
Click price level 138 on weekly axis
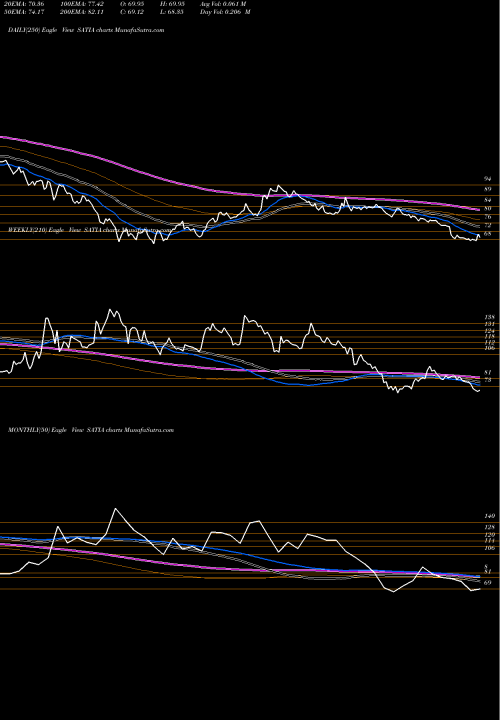(489, 317)
